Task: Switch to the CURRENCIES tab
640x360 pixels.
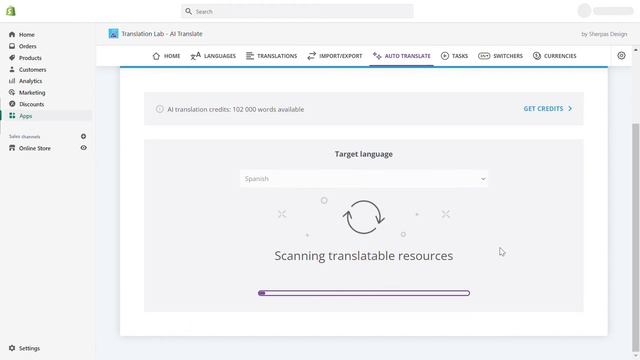Action: pyautogui.click(x=555, y=56)
